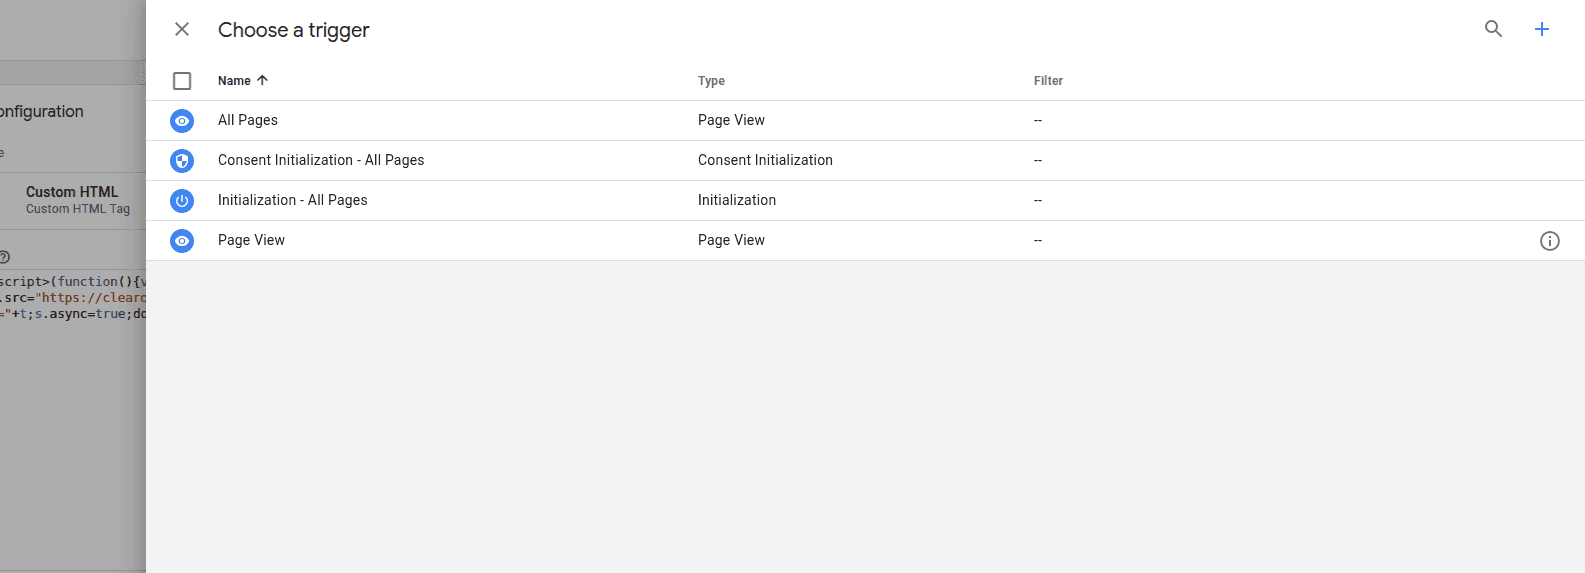The width and height of the screenshot is (1585, 573).
Task: Toggle the select-all triggers checkbox
Action: [x=182, y=81]
